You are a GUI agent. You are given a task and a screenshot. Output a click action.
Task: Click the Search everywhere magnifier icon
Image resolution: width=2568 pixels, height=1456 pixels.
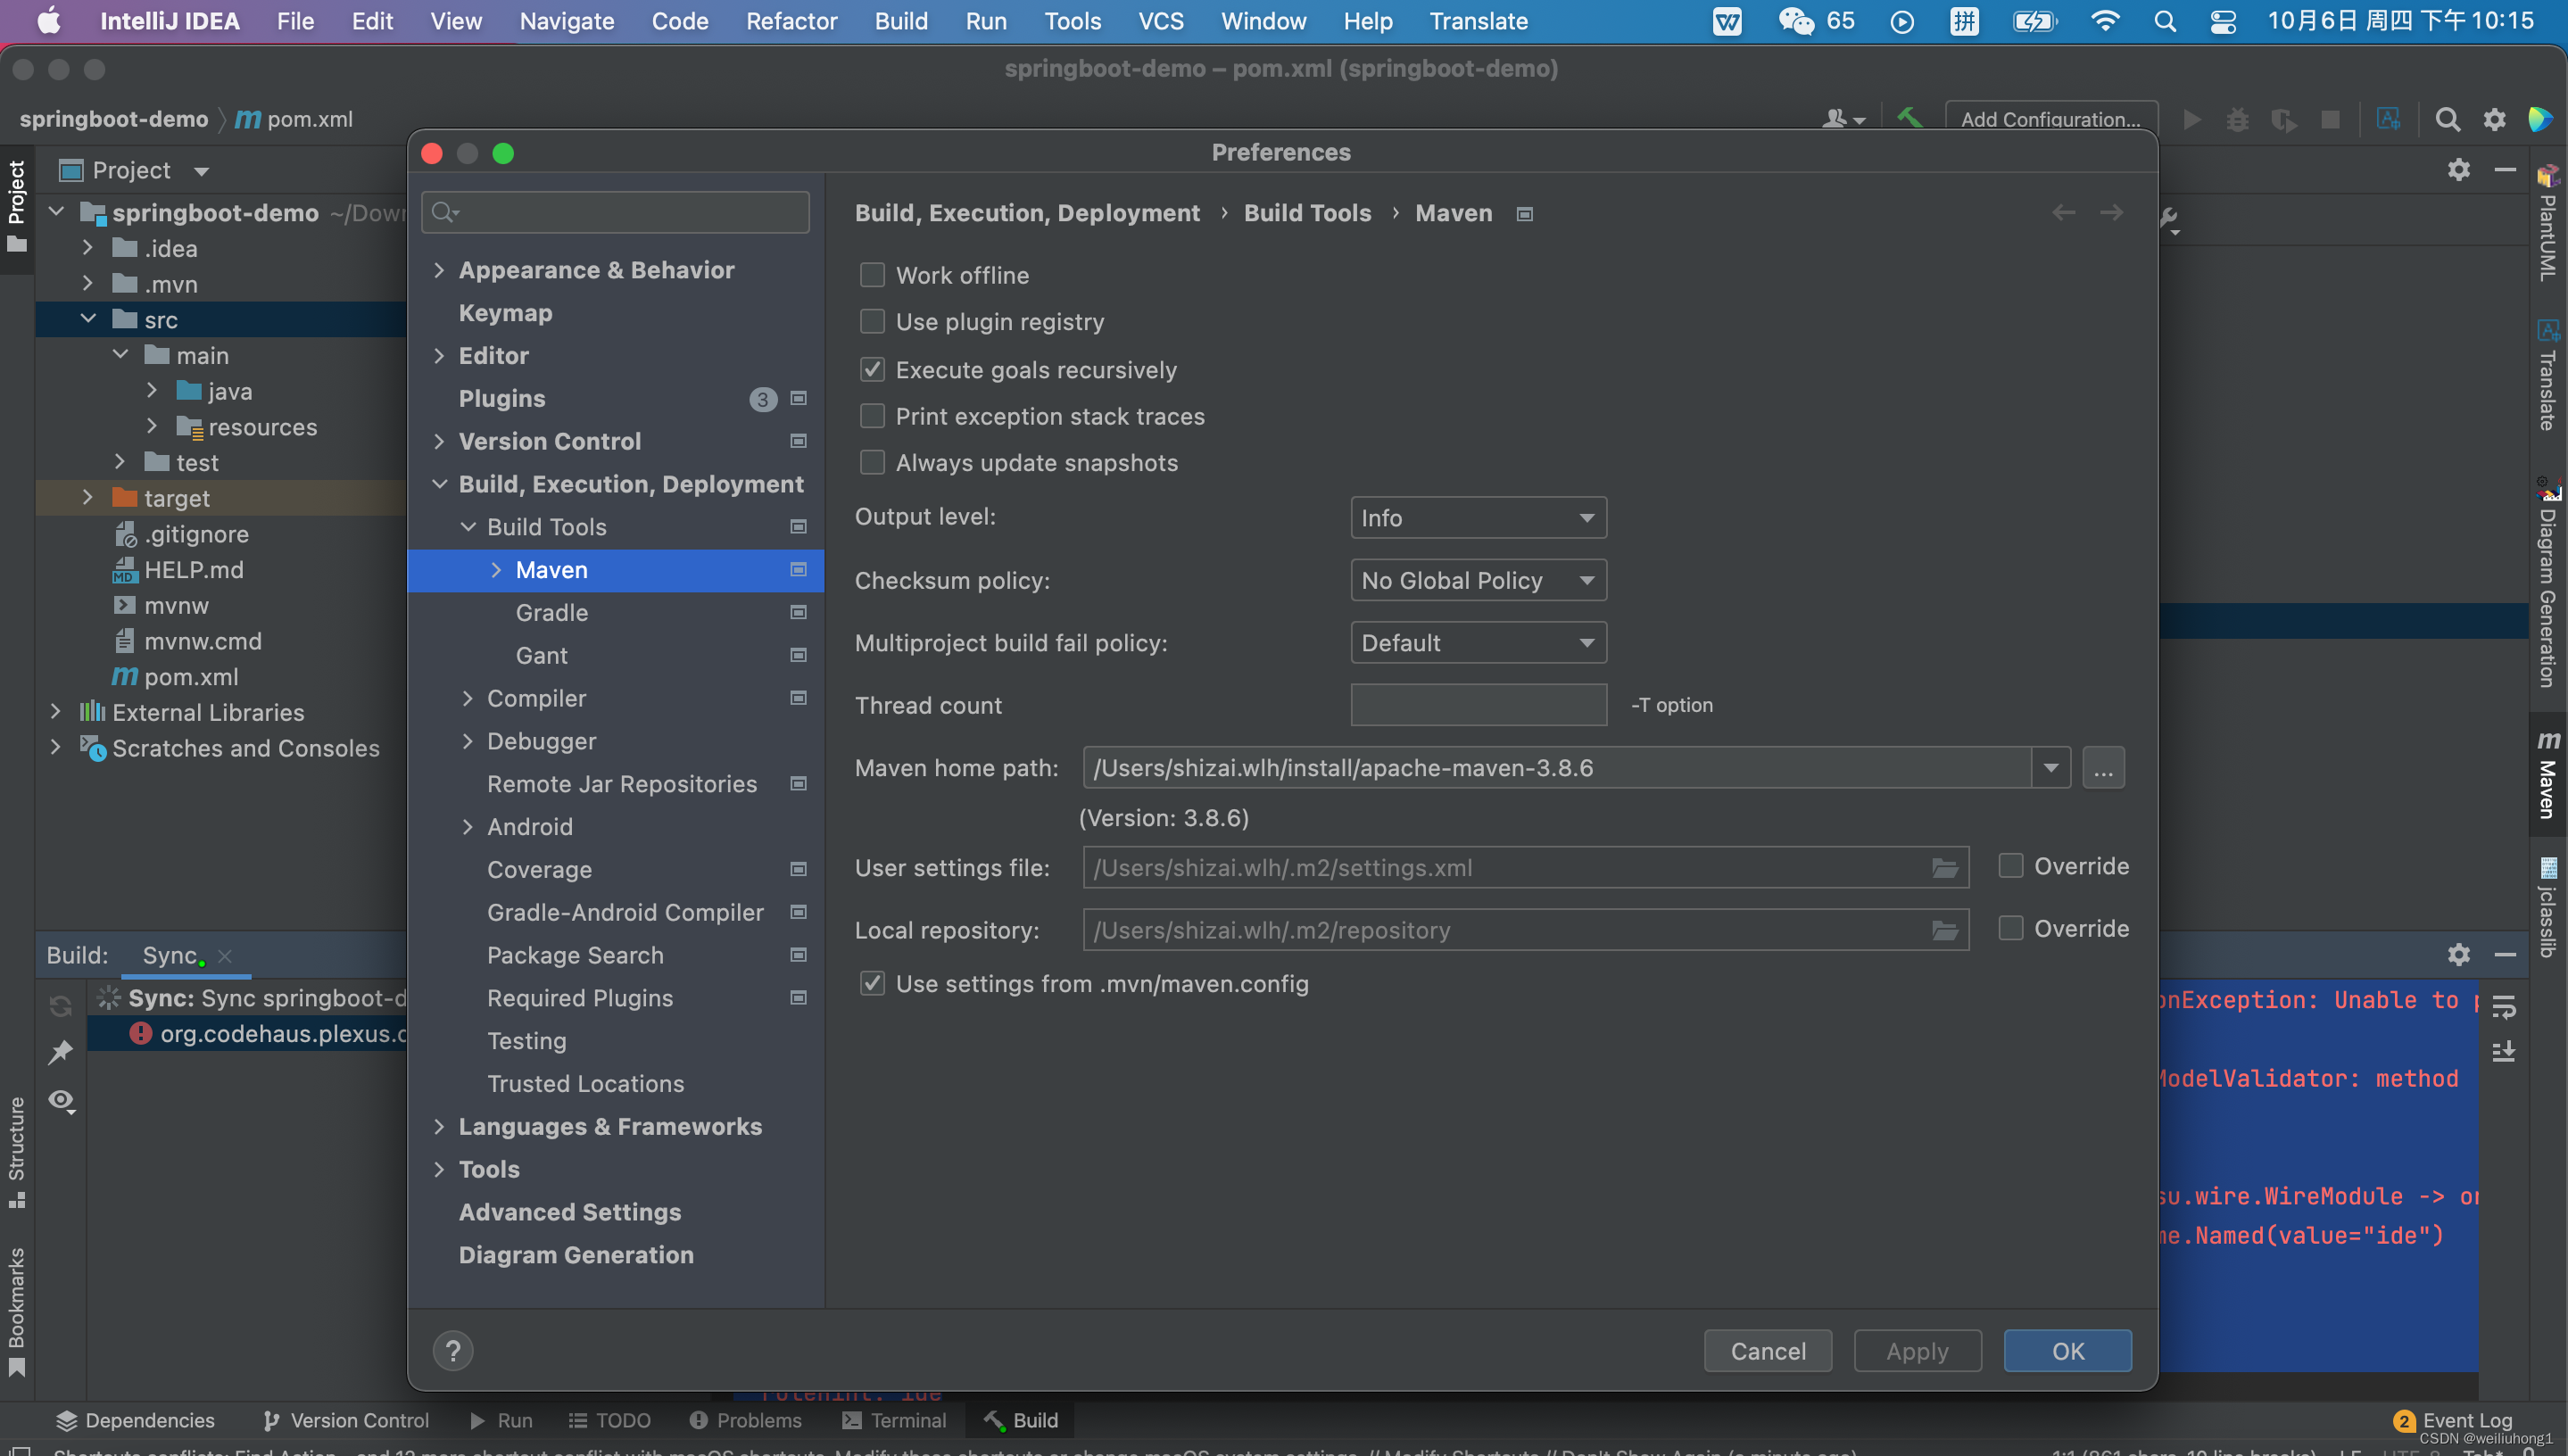2447,119
